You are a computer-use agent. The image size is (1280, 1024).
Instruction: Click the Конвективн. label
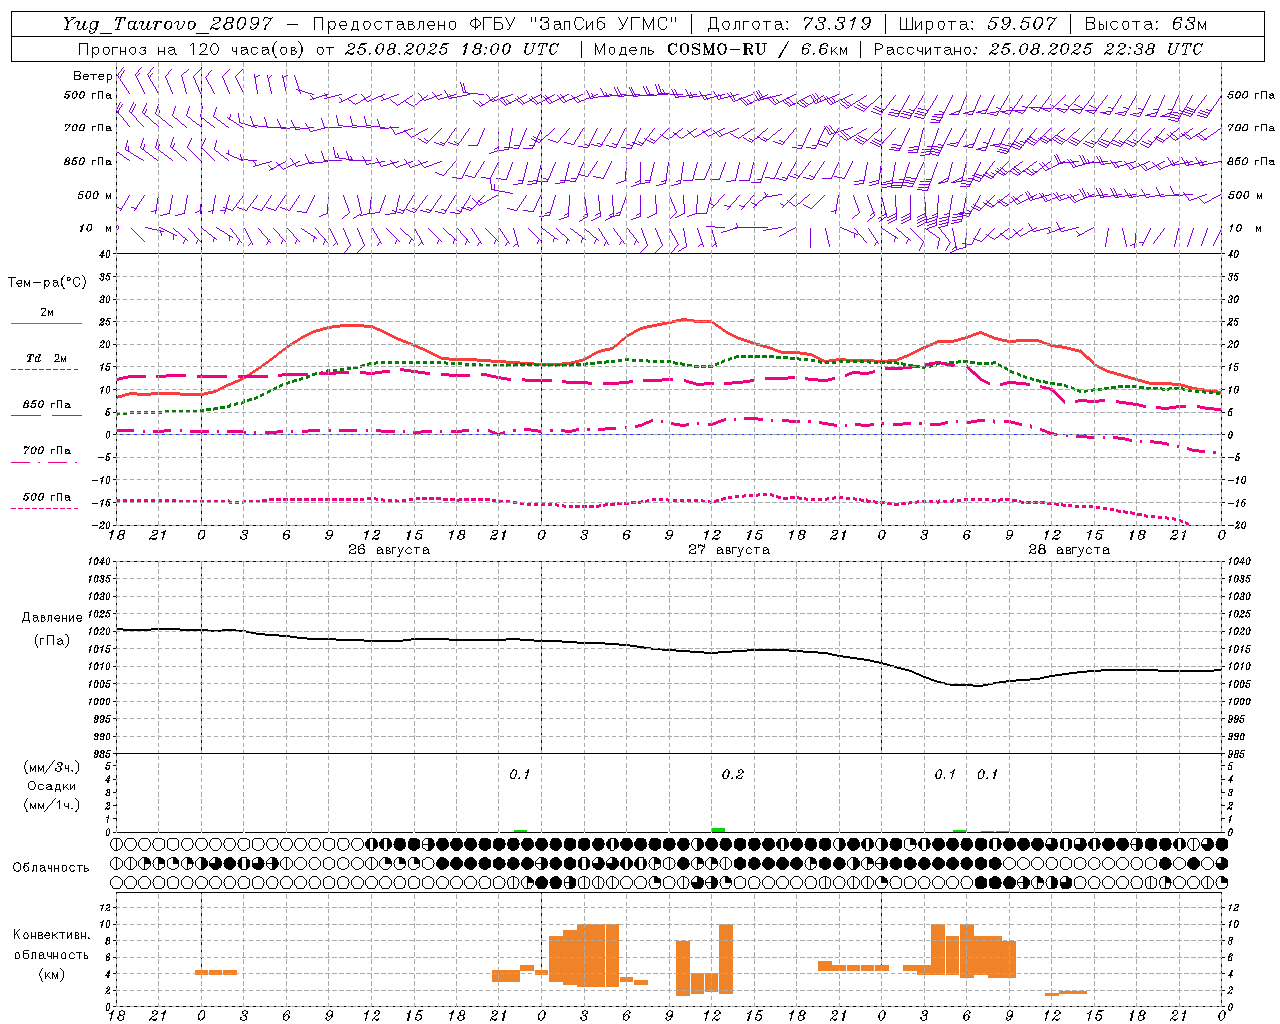click(51, 935)
